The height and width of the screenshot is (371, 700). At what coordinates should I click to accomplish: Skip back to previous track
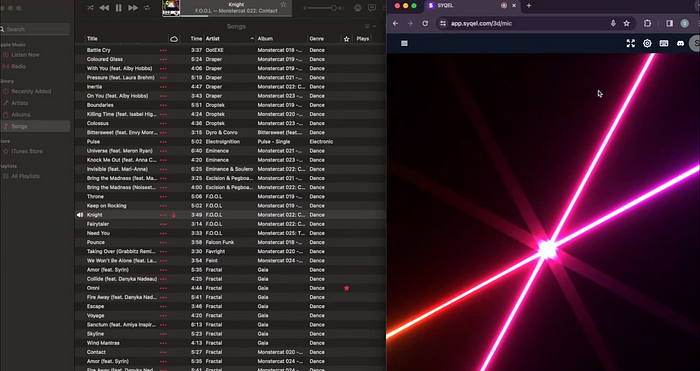104,8
